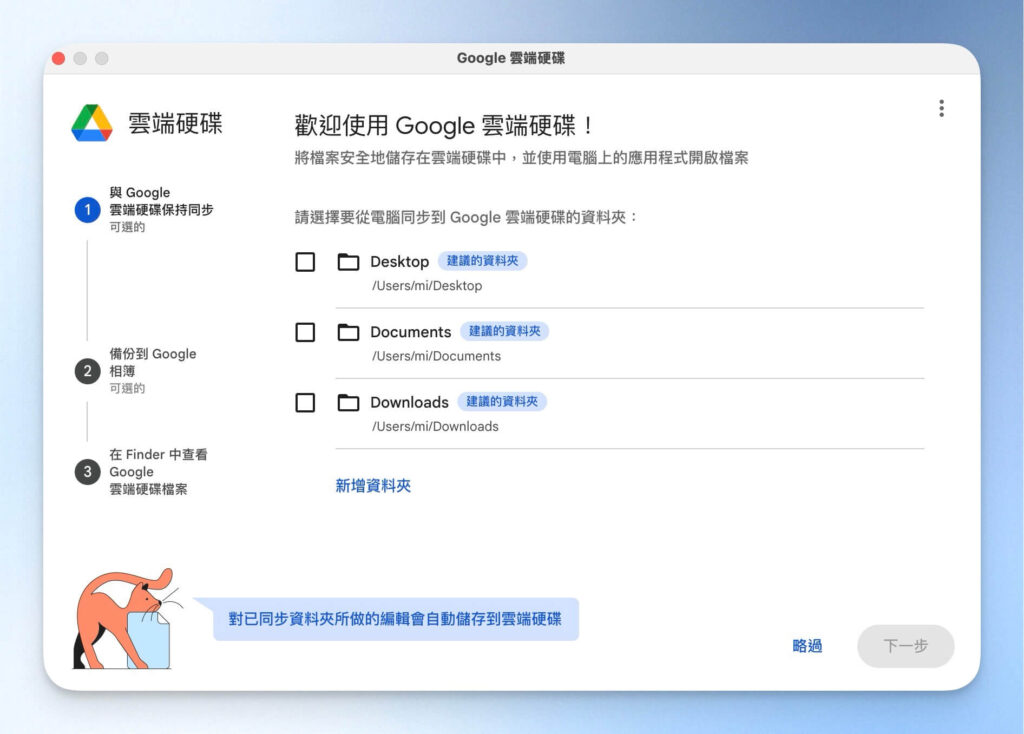Viewport: 1024px width, 734px height.
Task: Click the Downloads folder name
Action: [x=409, y=402]
